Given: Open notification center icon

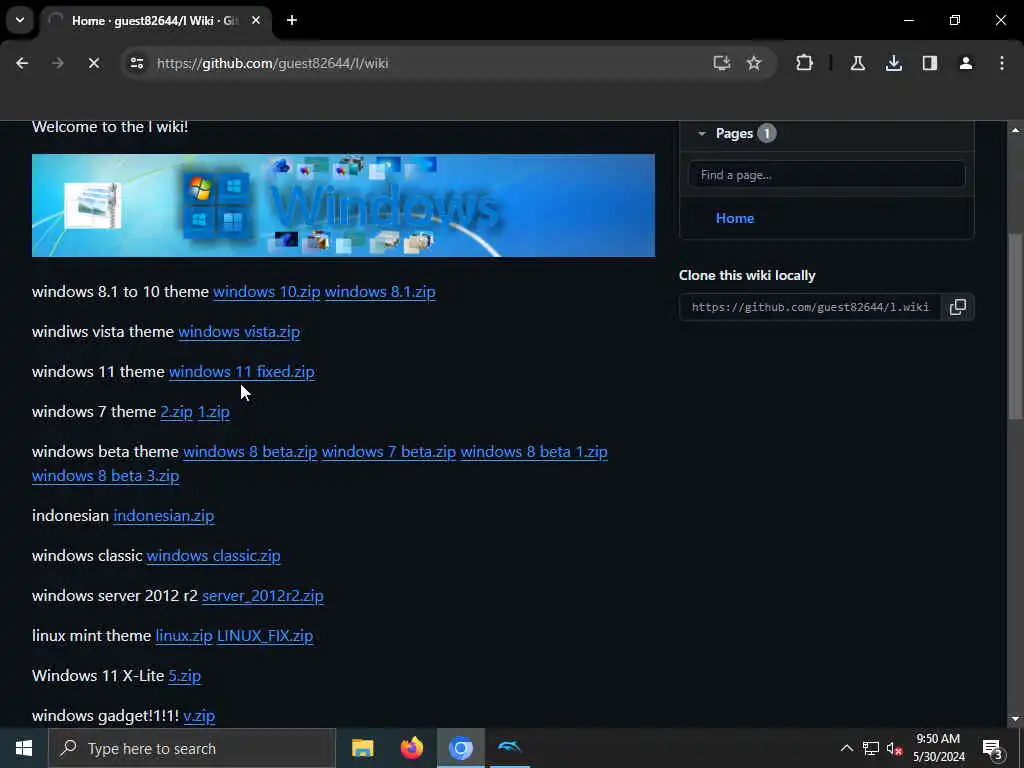Looking at the screenshot, I should point(993,748).
